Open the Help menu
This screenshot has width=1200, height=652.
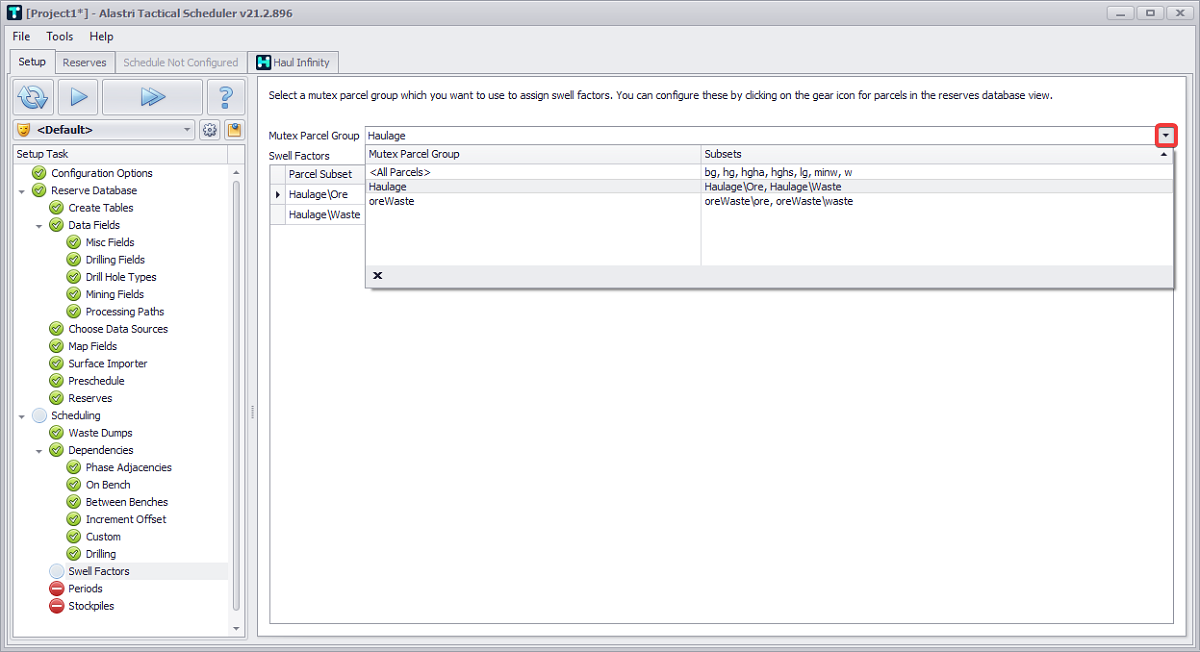[101, 36]
